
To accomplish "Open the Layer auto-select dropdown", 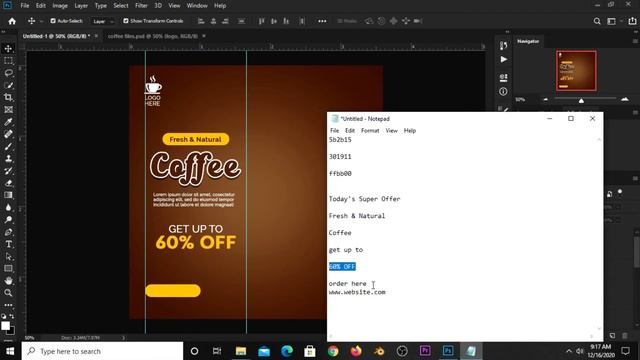I will pyautogui.click(x=102, y=21).
